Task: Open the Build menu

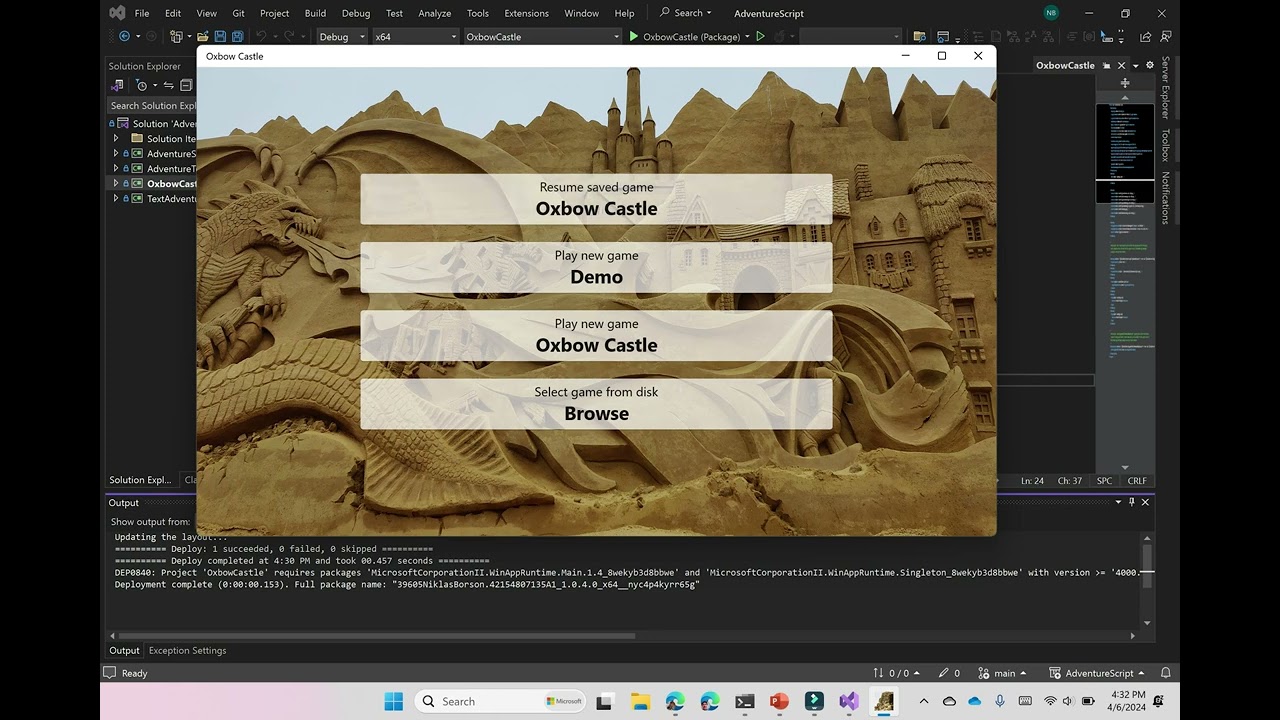Action: point(315,13)
